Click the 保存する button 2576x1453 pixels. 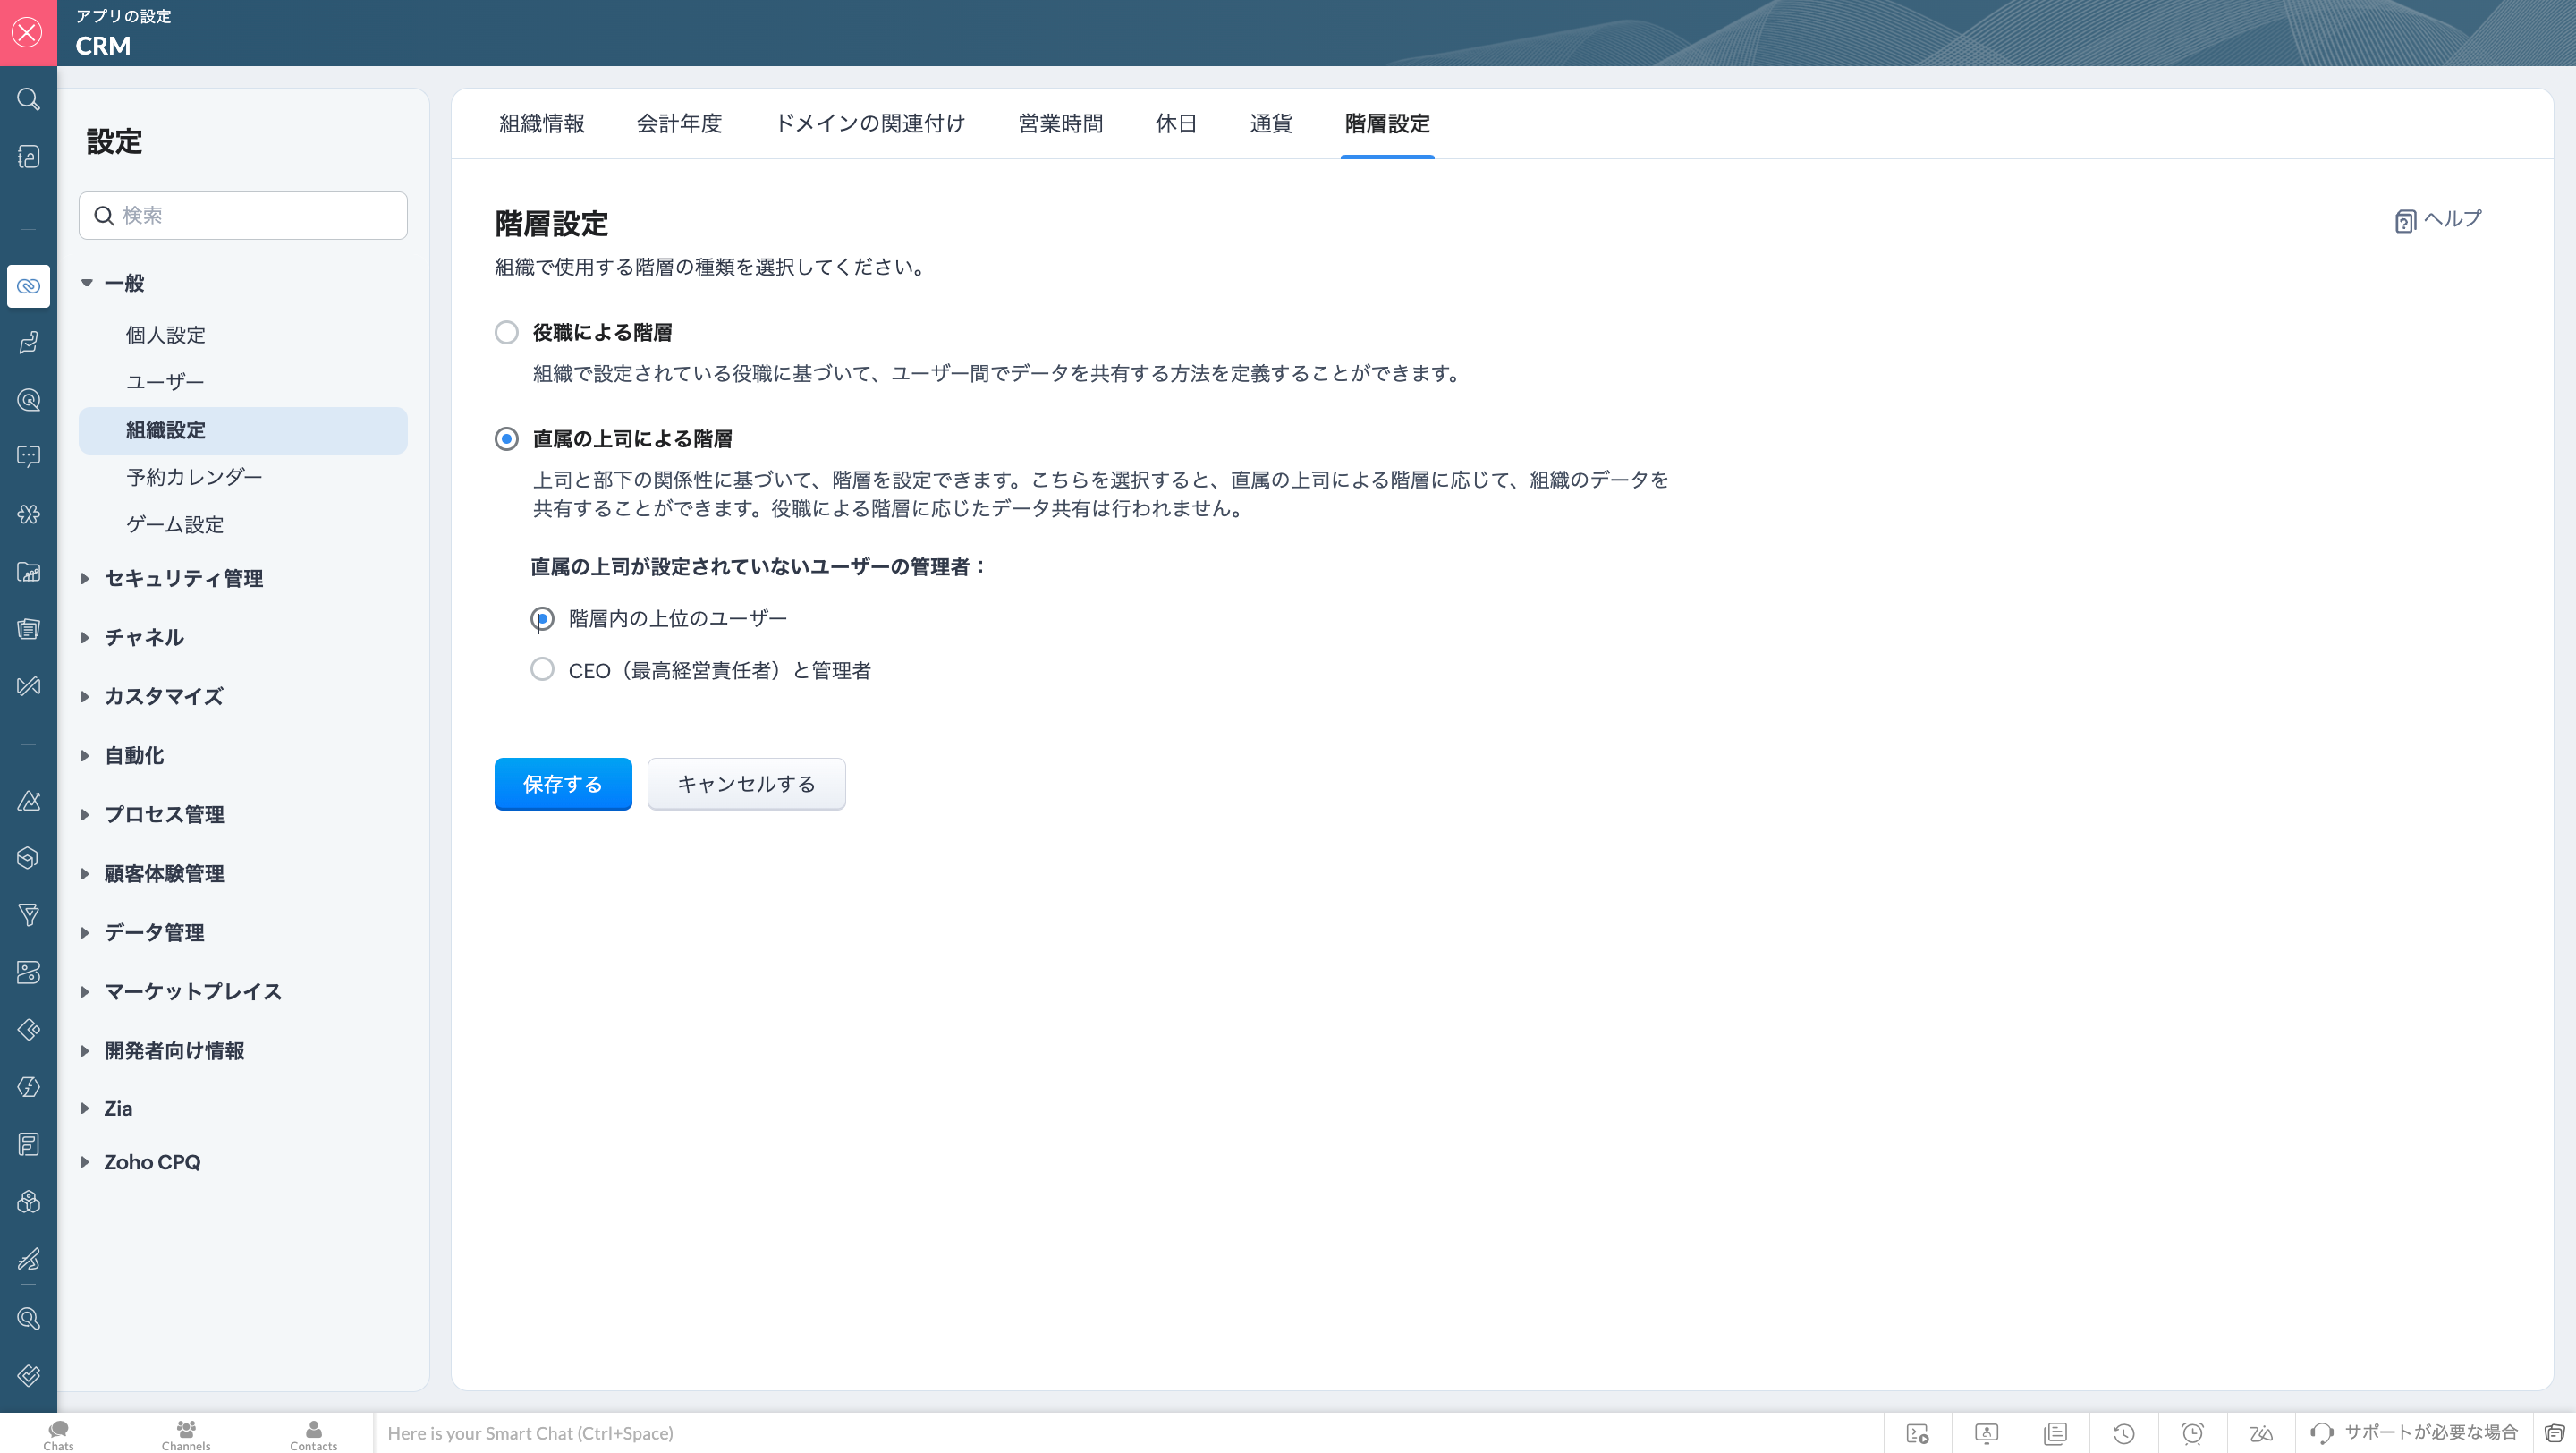(563, 784)
